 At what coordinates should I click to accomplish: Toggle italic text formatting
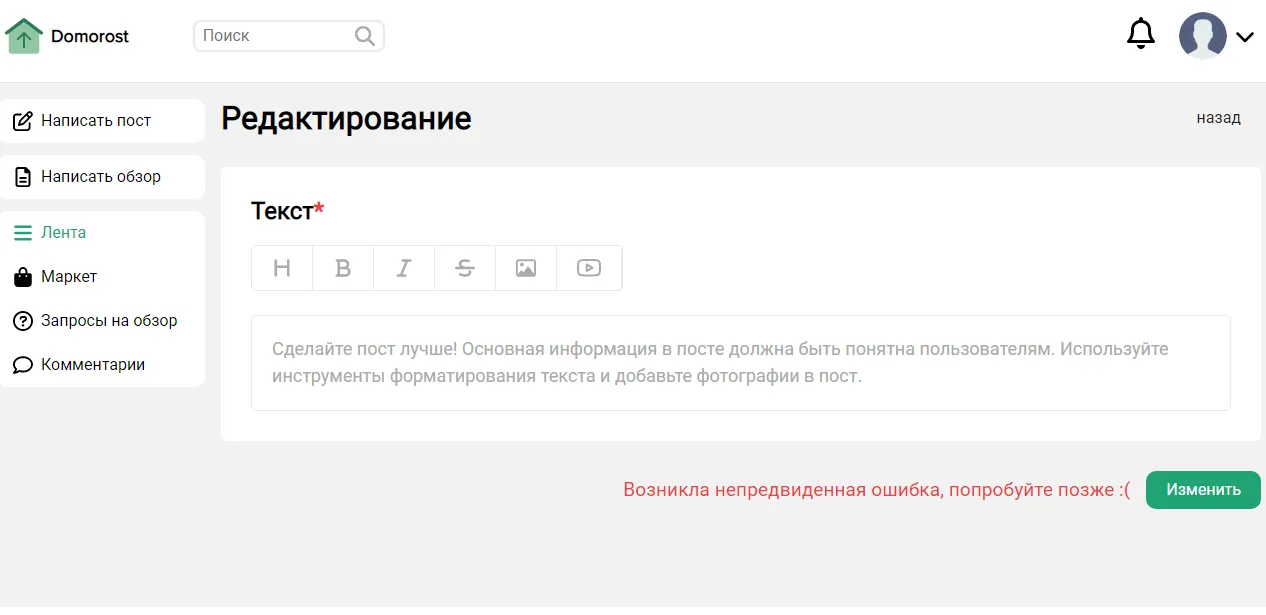[404, 268]
